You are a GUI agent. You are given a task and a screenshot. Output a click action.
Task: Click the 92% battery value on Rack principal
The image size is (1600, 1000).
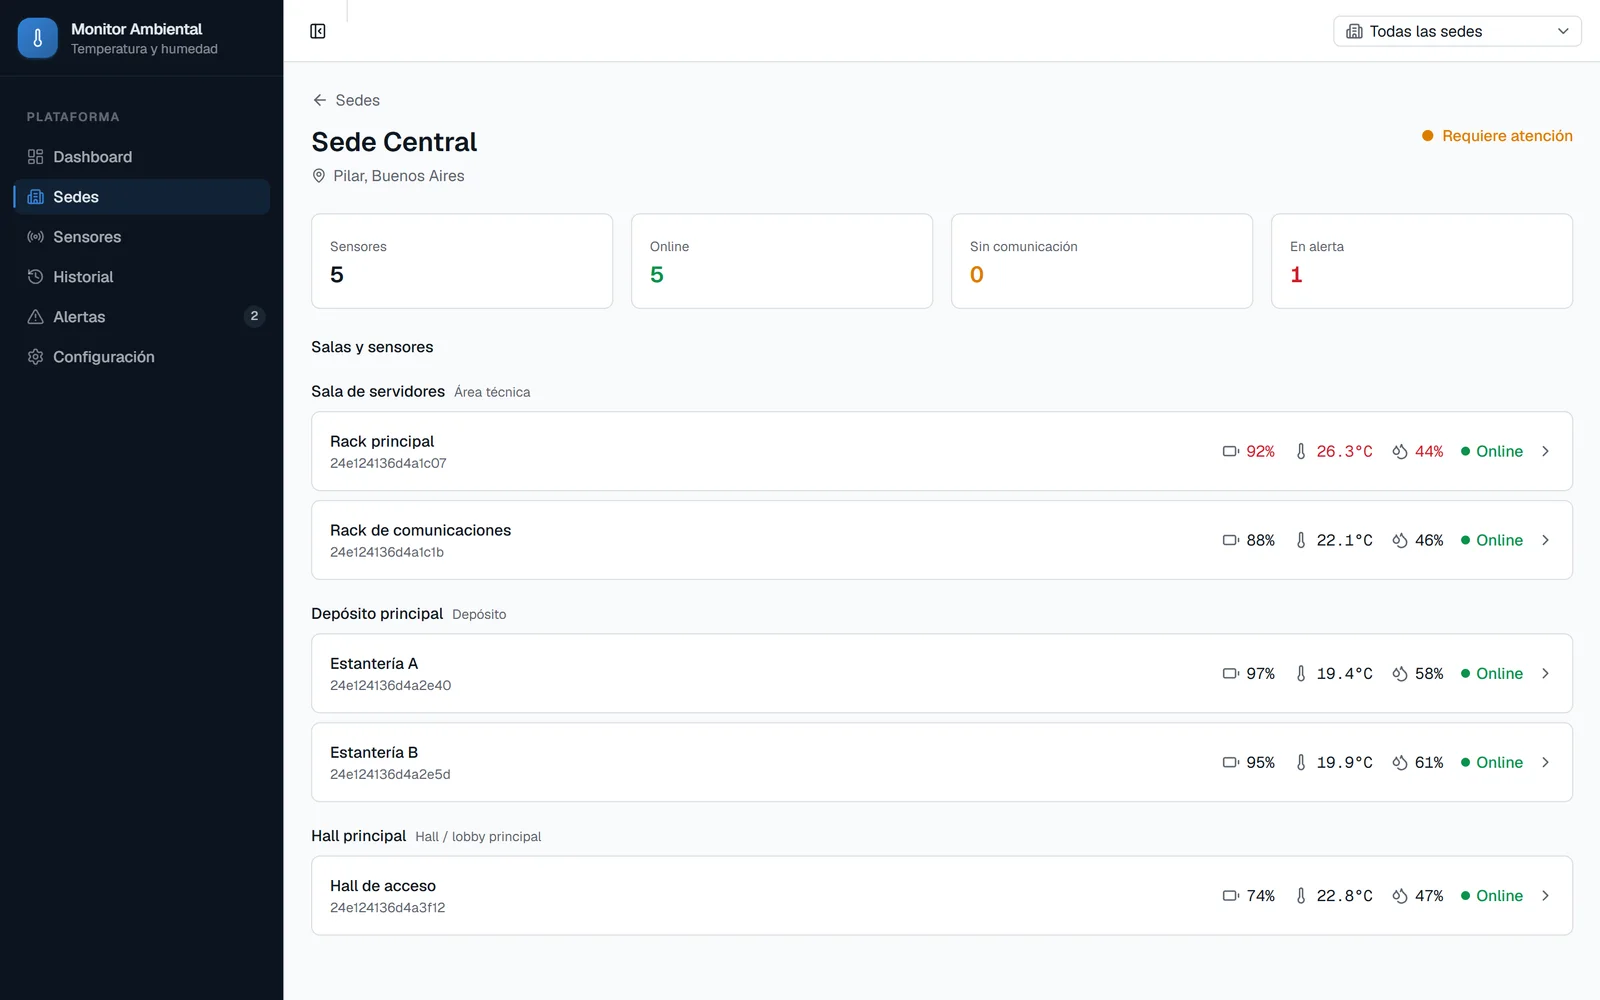point(1260,451)
